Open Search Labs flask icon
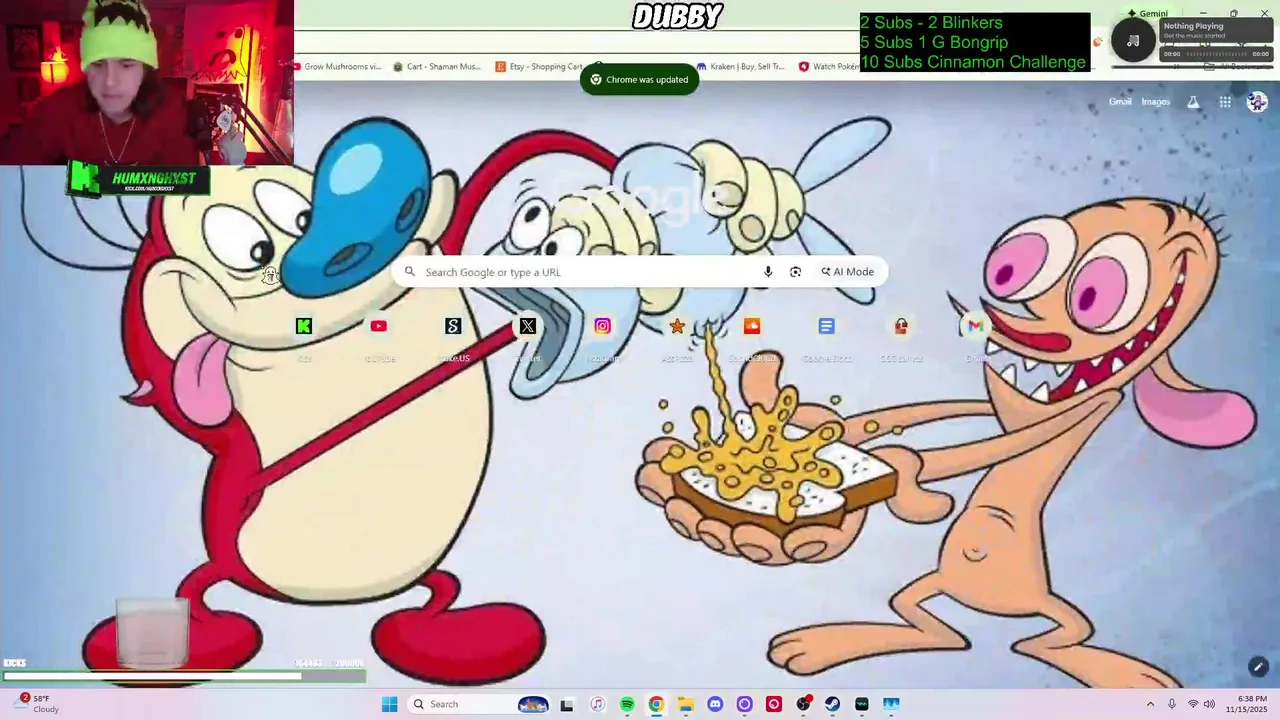 pyautogui.click(x=1193, y=102)
